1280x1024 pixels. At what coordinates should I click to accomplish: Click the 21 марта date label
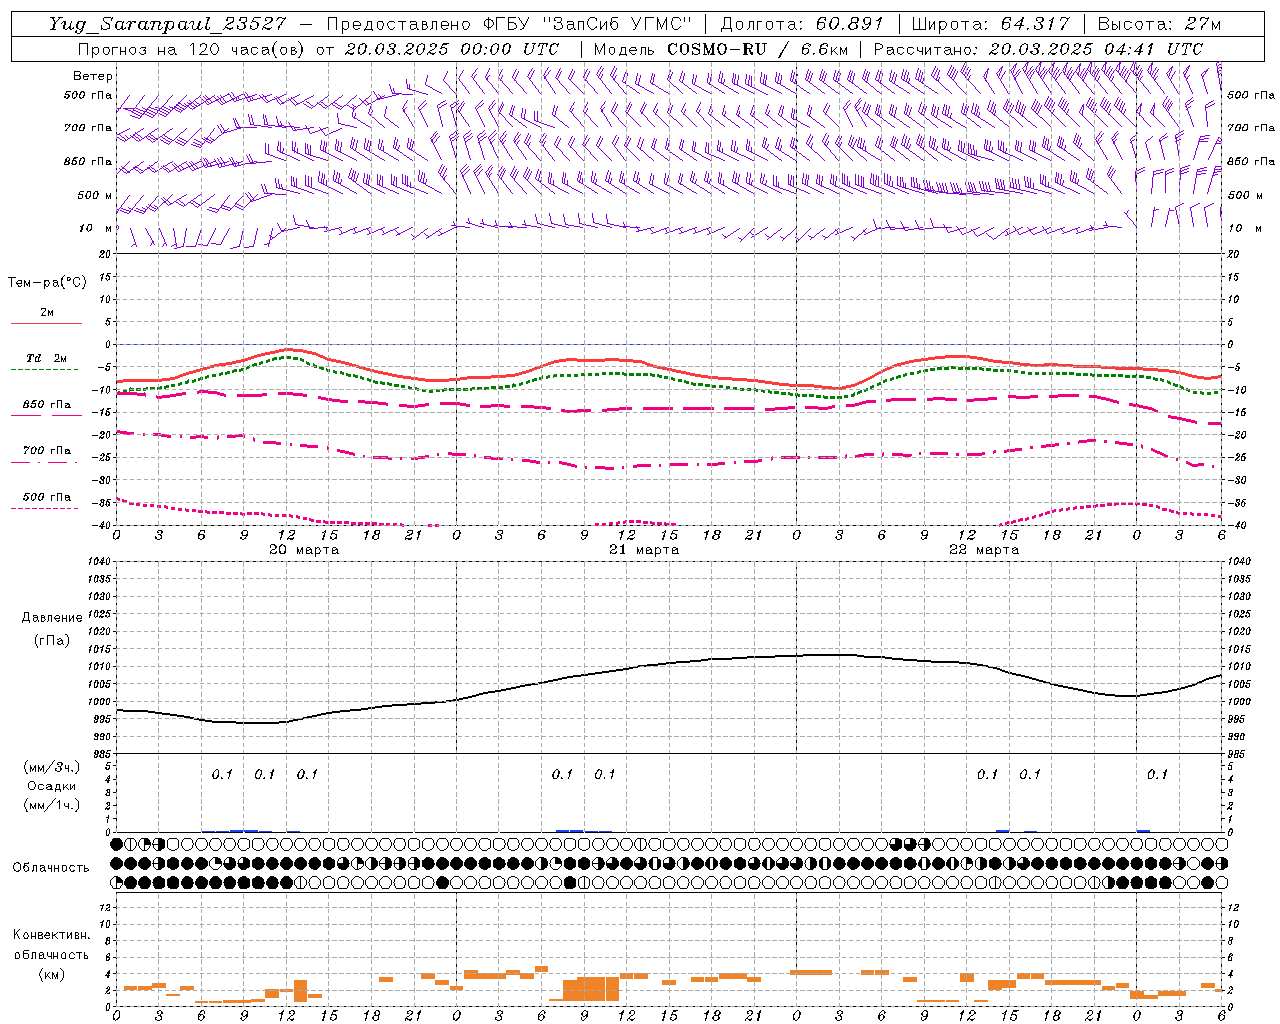[x=644, y=550]
